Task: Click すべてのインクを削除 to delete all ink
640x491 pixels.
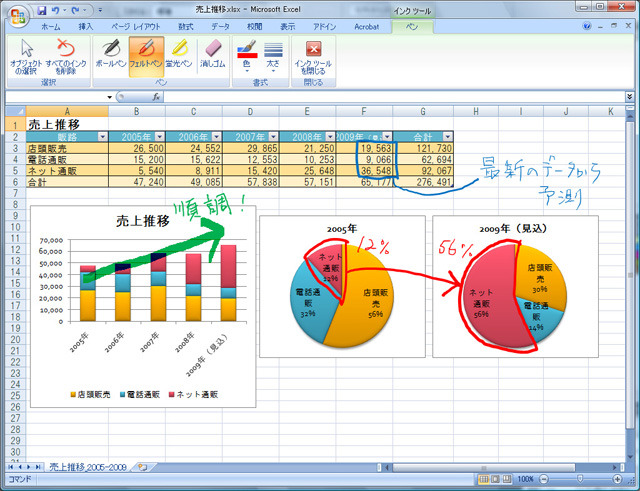Action: [66, 57]
